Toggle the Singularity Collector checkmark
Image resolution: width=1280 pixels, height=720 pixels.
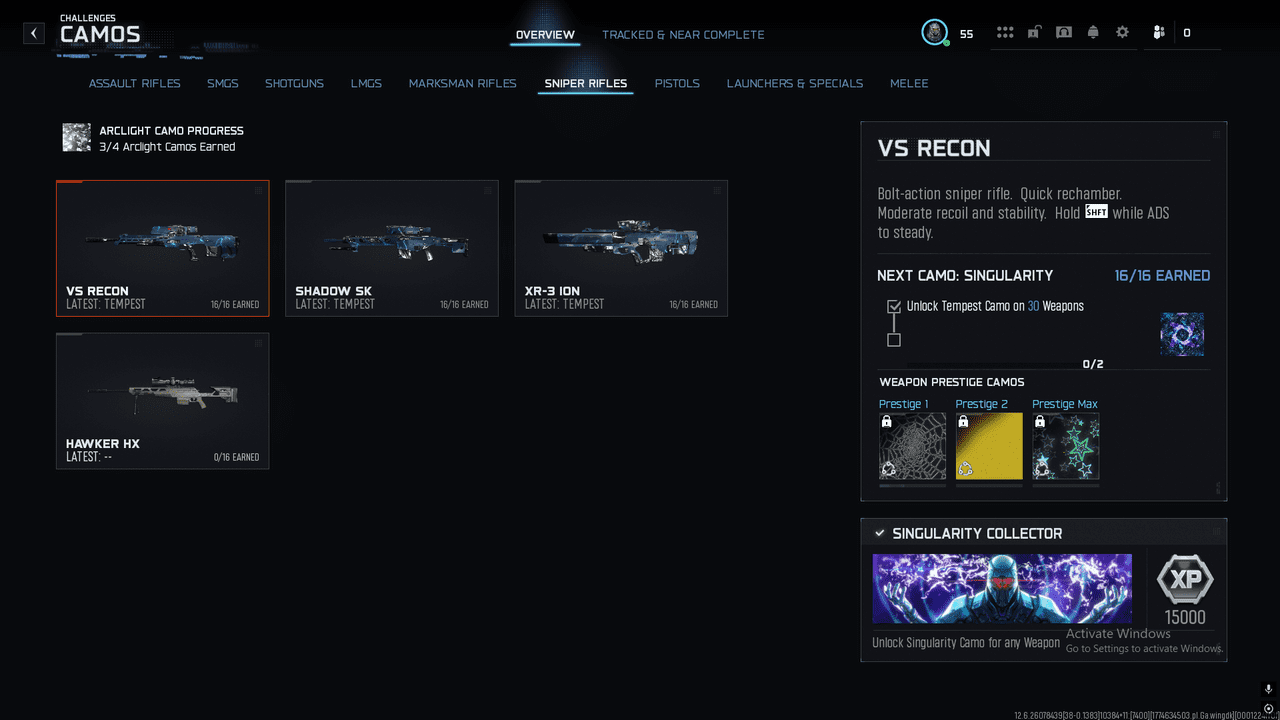pos(879,534)
